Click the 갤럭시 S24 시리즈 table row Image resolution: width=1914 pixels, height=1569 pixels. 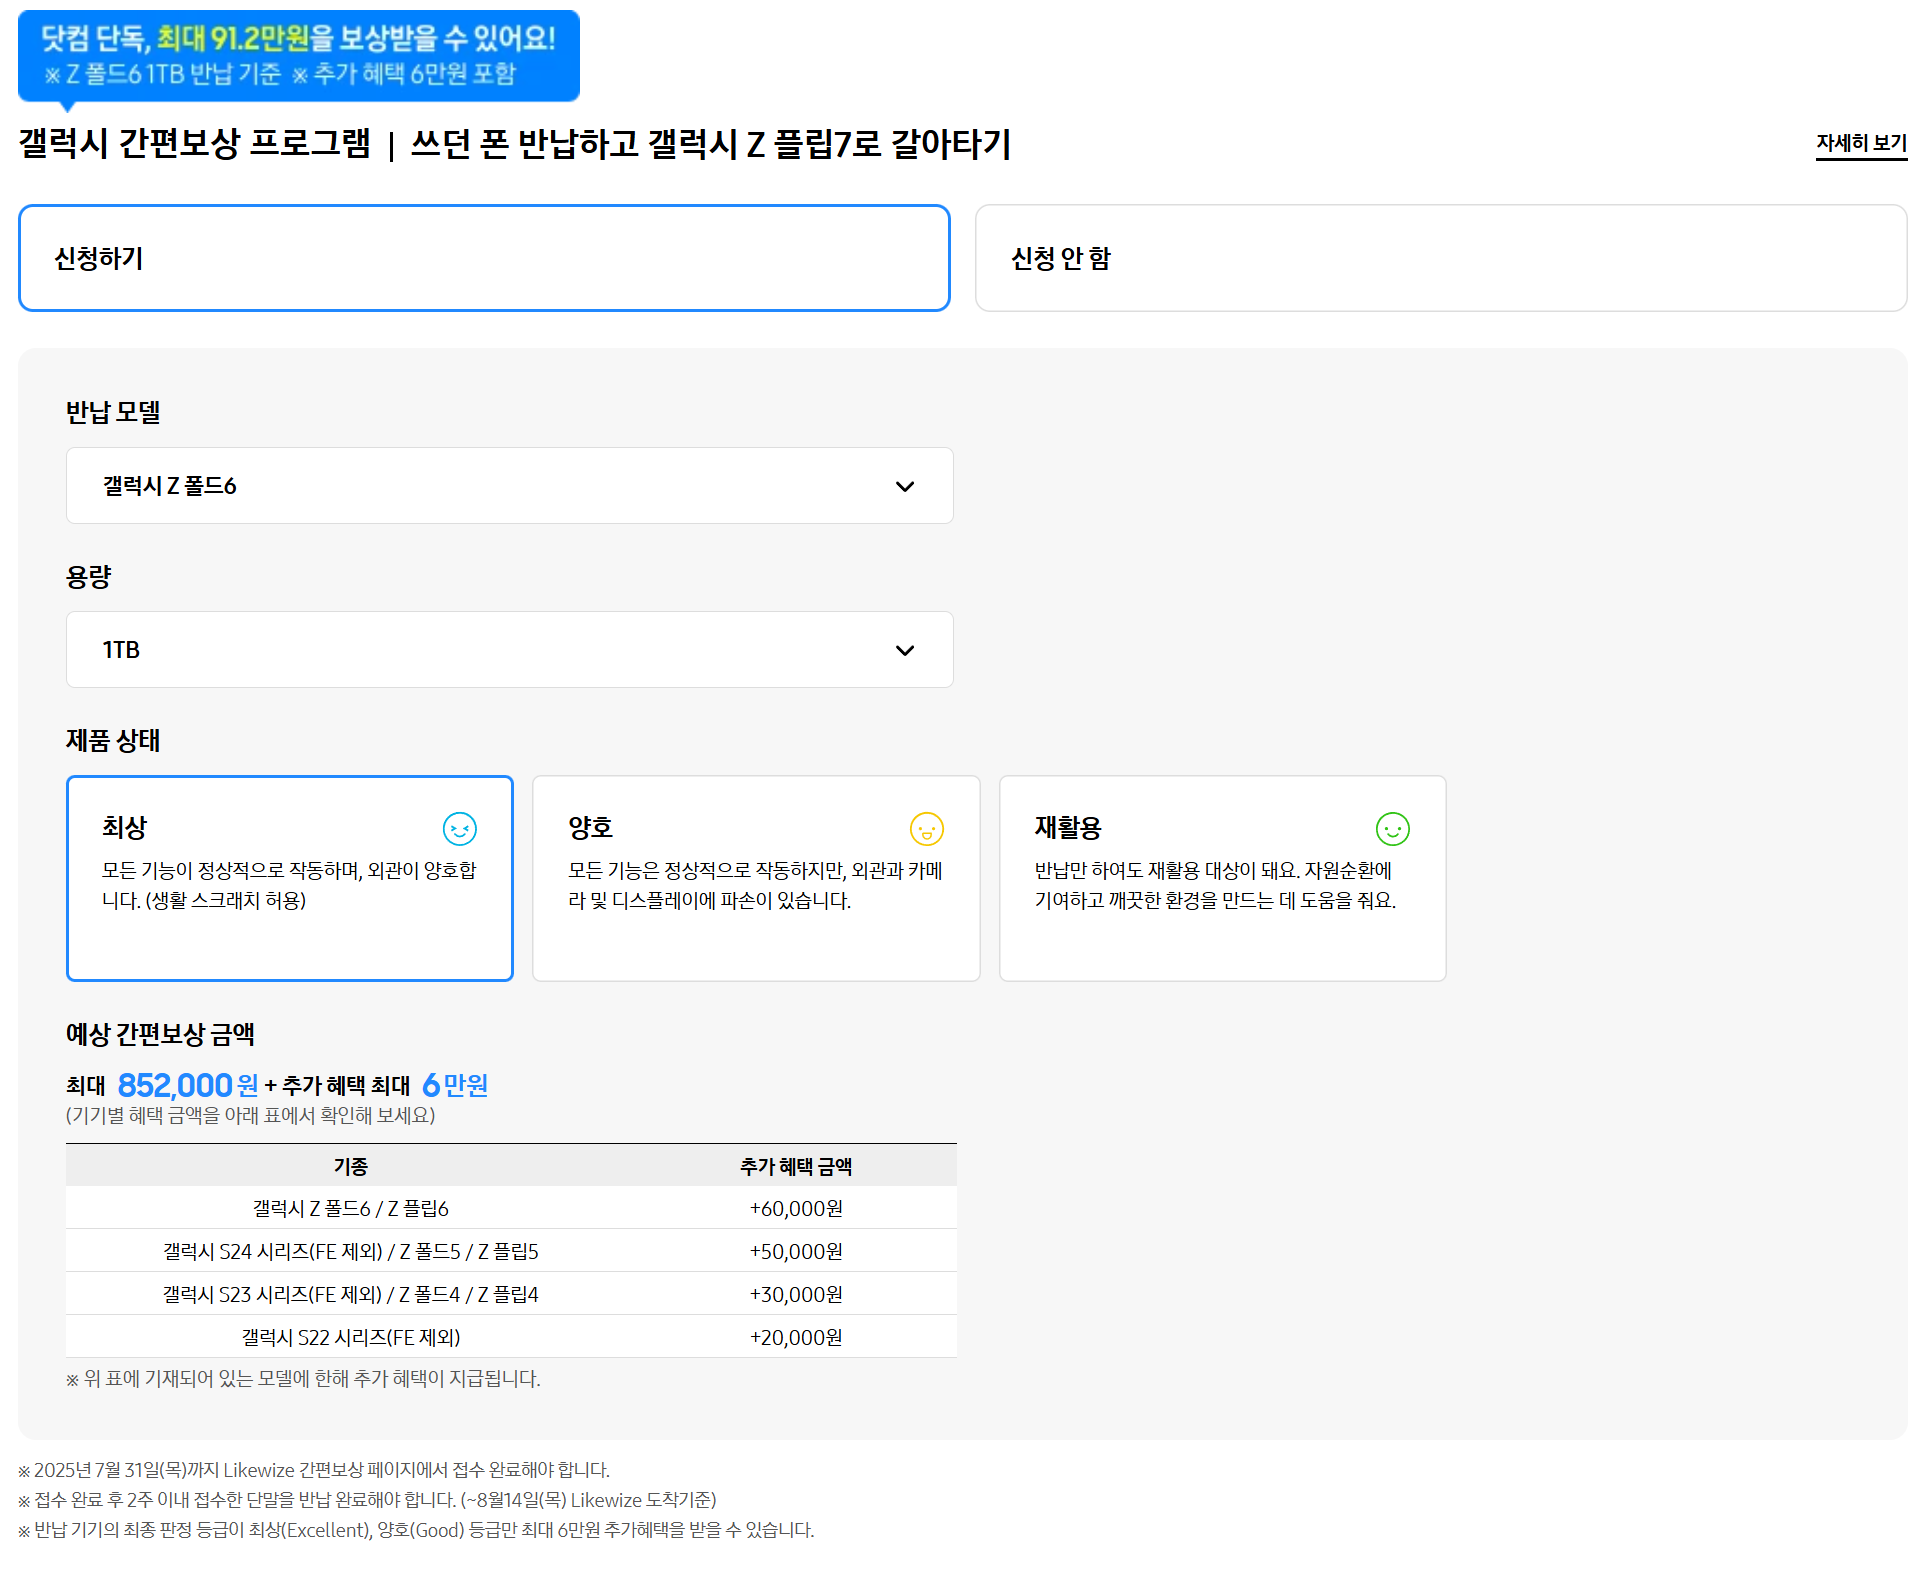click(511, 1251)
